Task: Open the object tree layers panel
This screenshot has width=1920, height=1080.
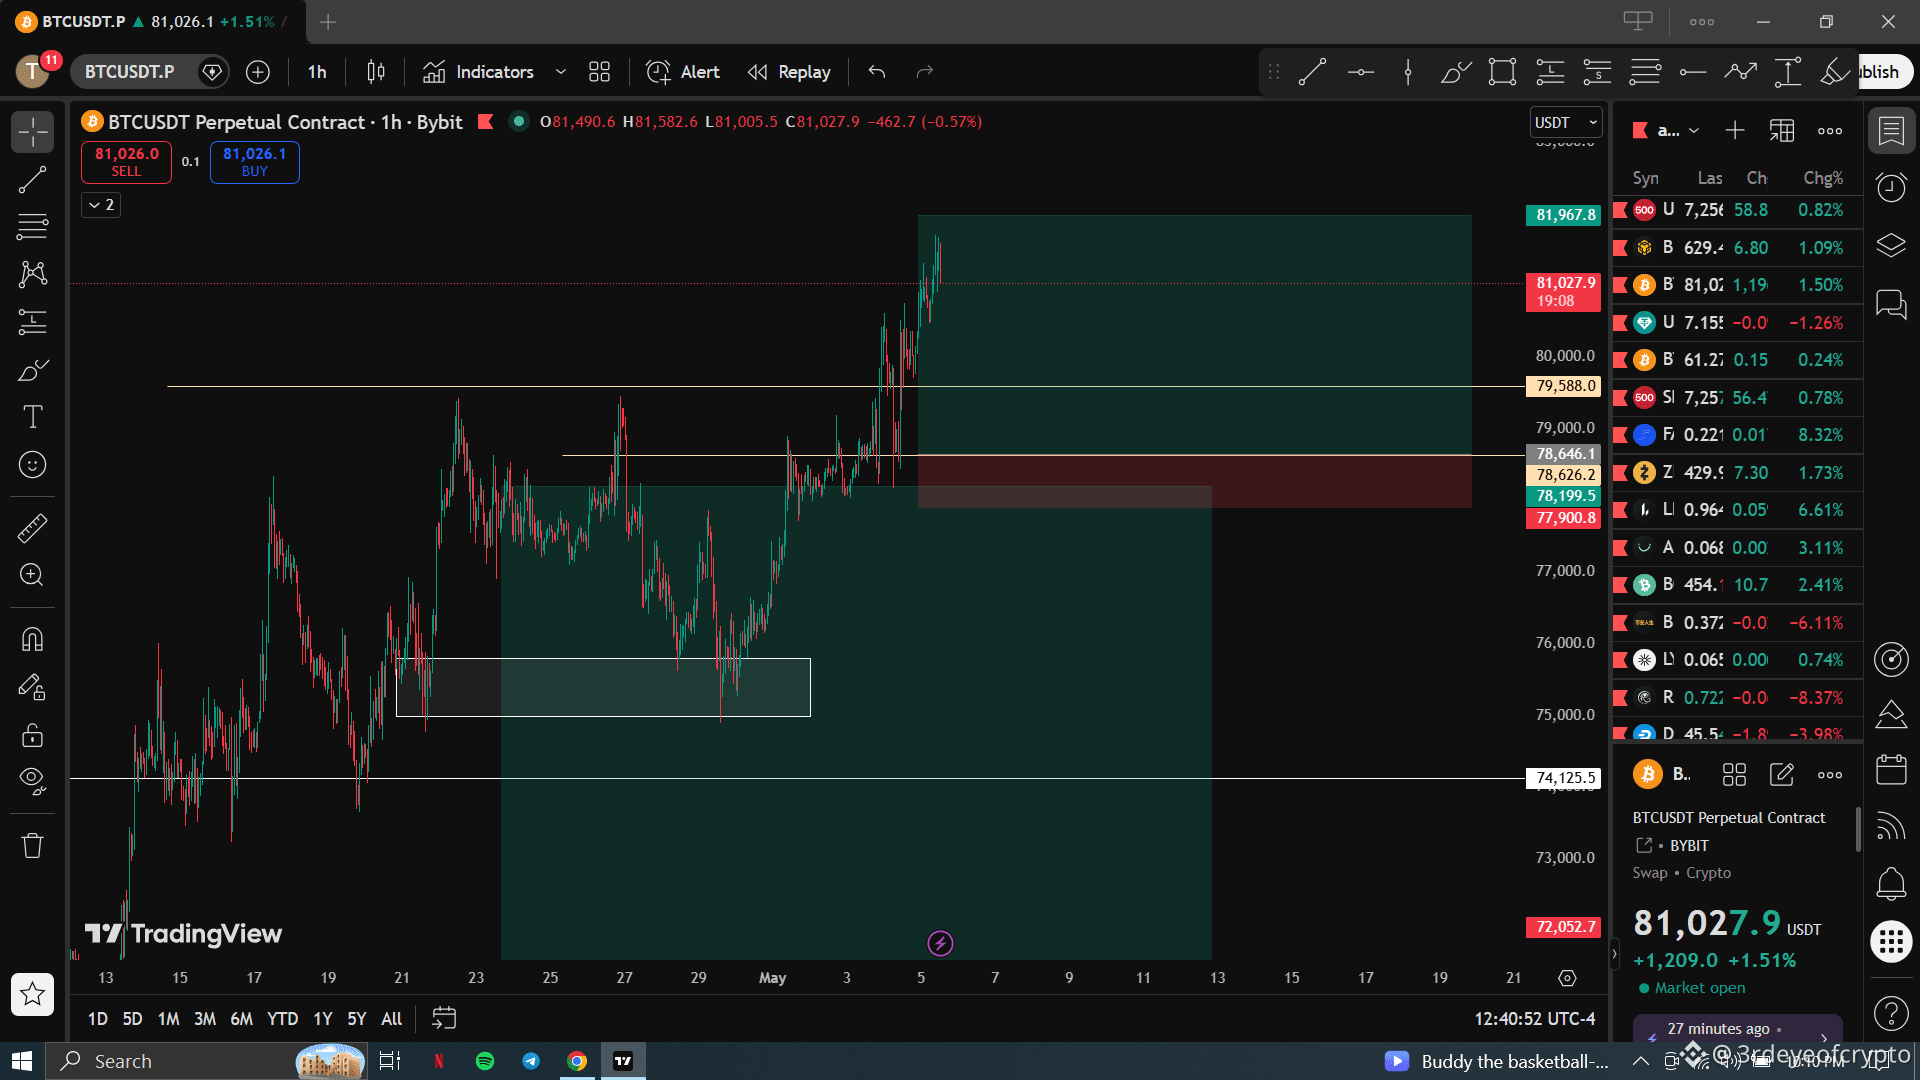Action: (1891, 246)
